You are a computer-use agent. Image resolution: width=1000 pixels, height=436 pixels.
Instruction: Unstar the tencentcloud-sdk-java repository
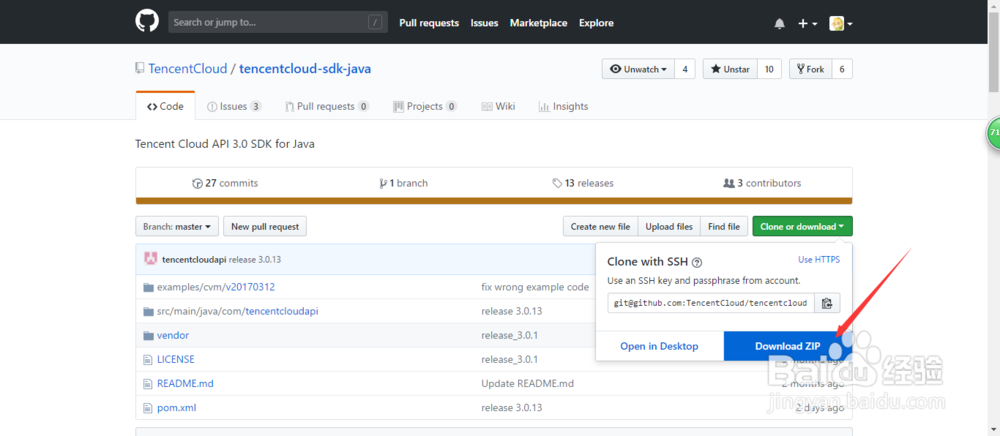(729, 69)
